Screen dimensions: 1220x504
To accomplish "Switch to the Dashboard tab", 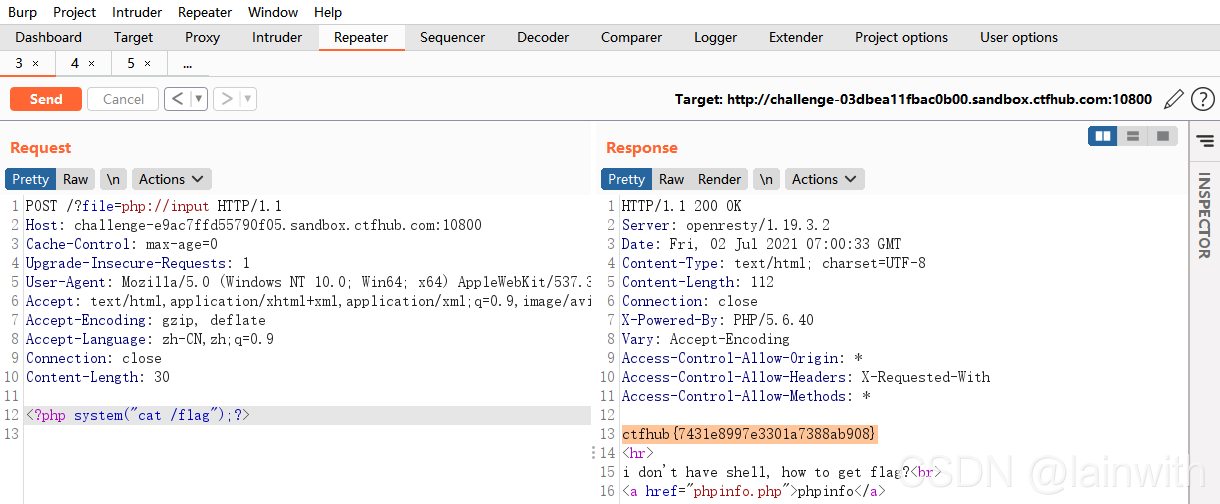I will (49, 37).
